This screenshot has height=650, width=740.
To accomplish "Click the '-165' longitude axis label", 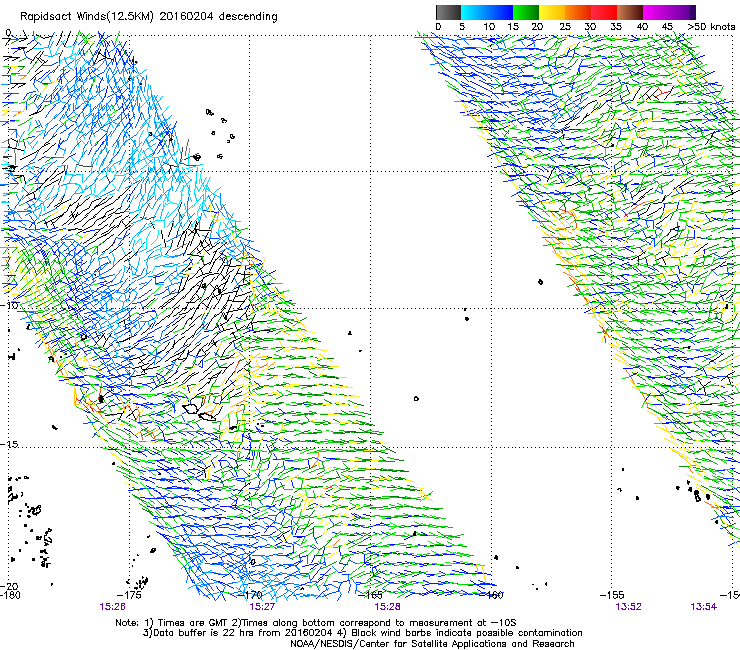I will (370, 595).
